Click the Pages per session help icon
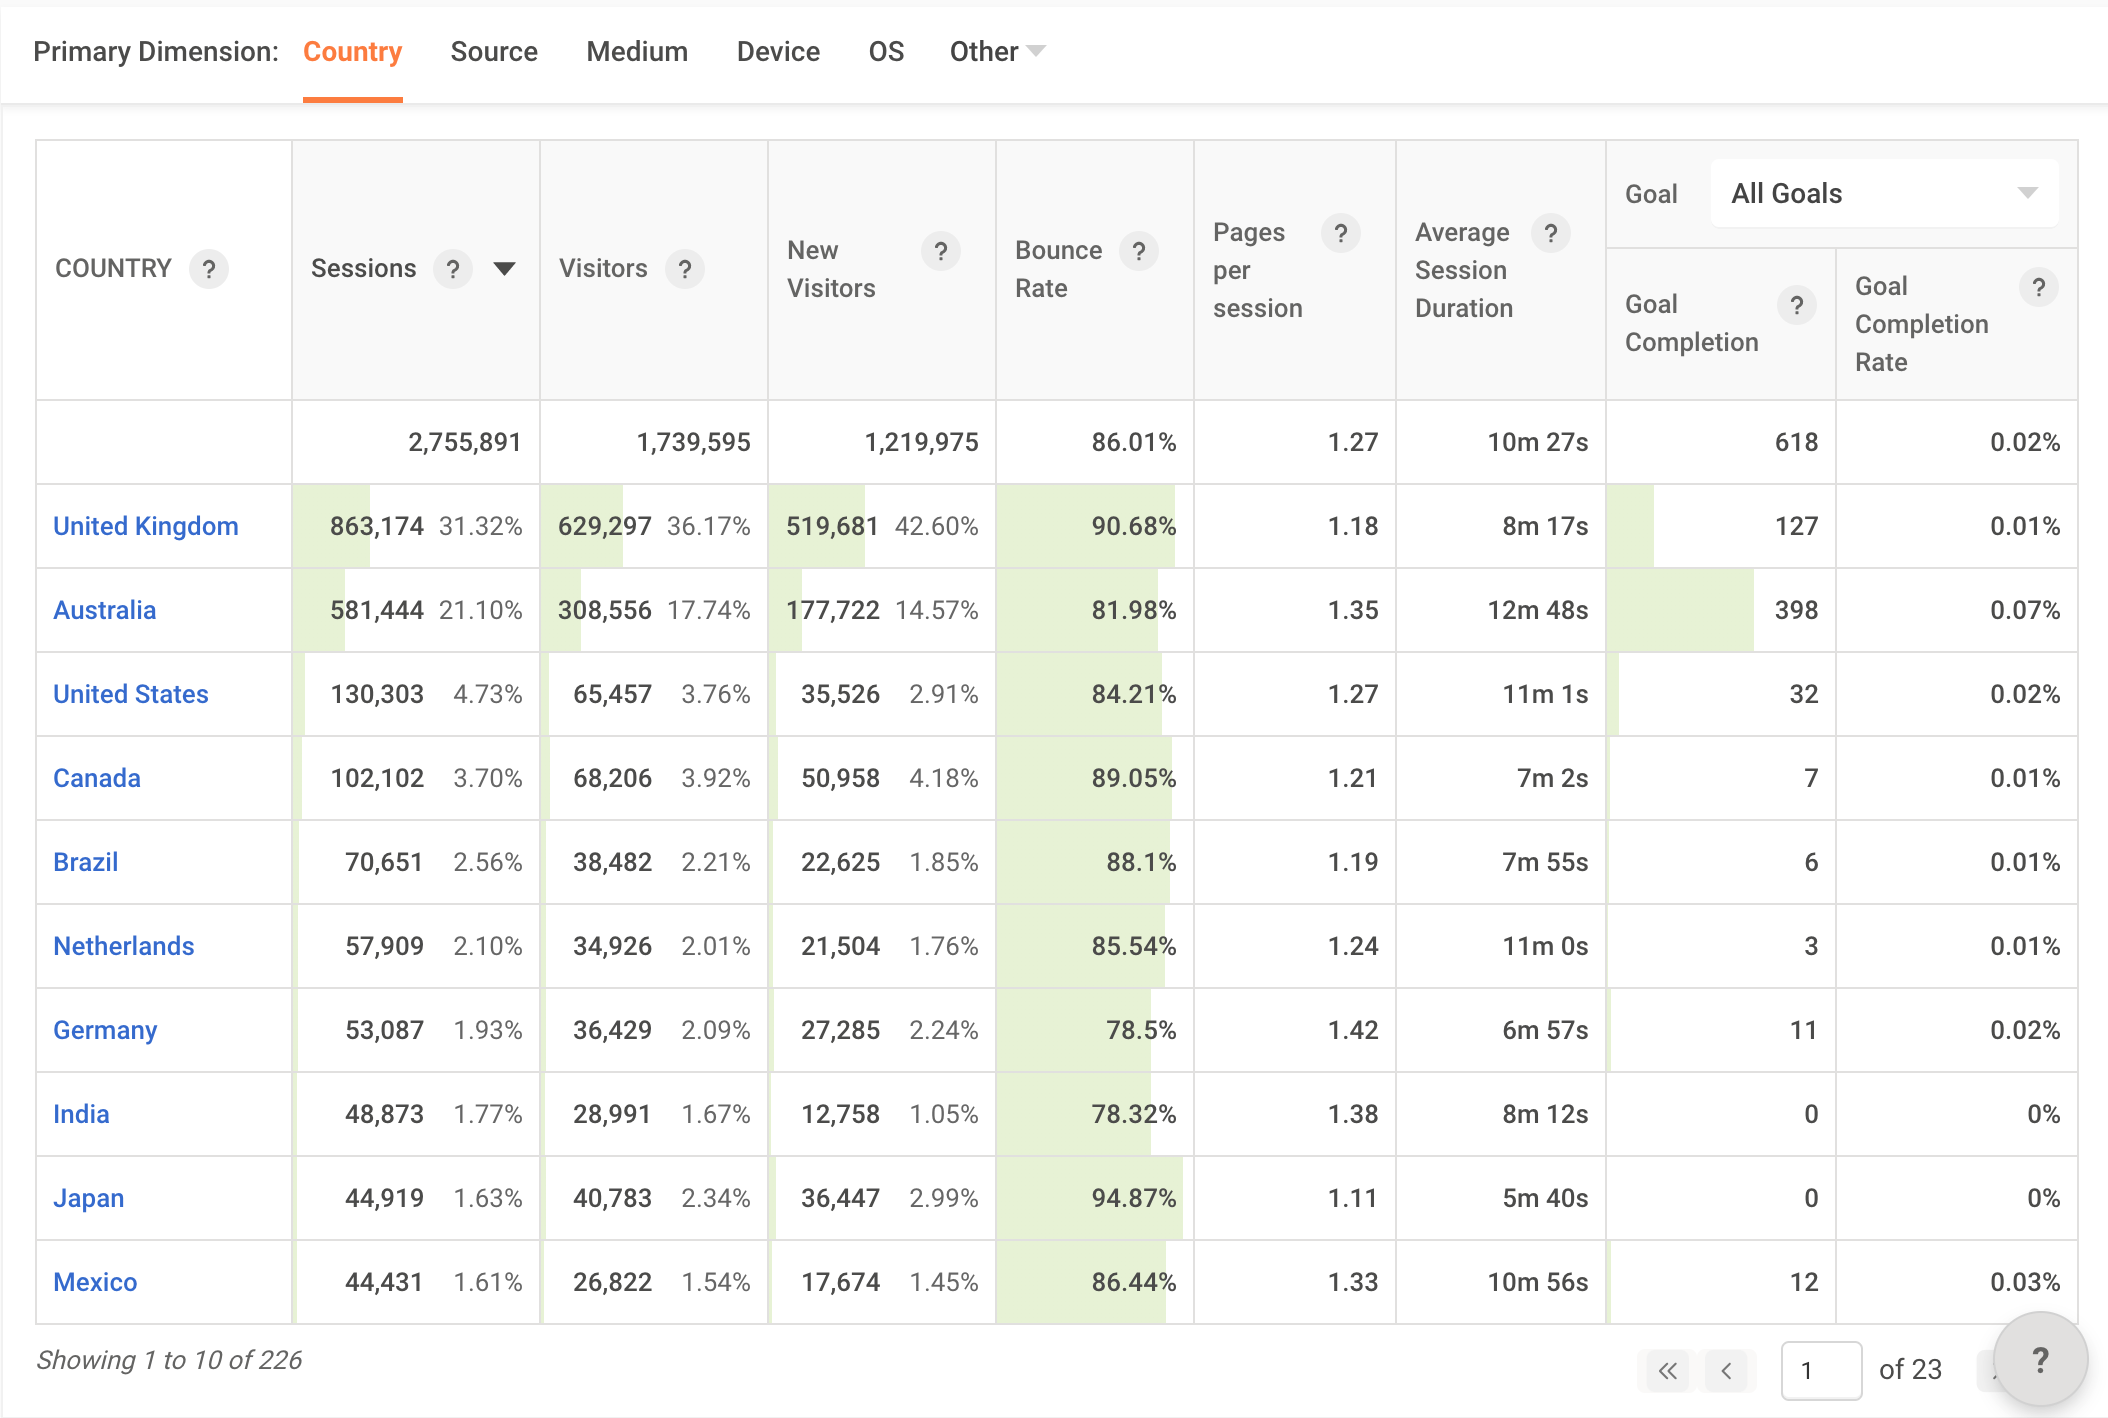Image resolution: width=2108 pixels, height=1418 pixels. 1340,233
